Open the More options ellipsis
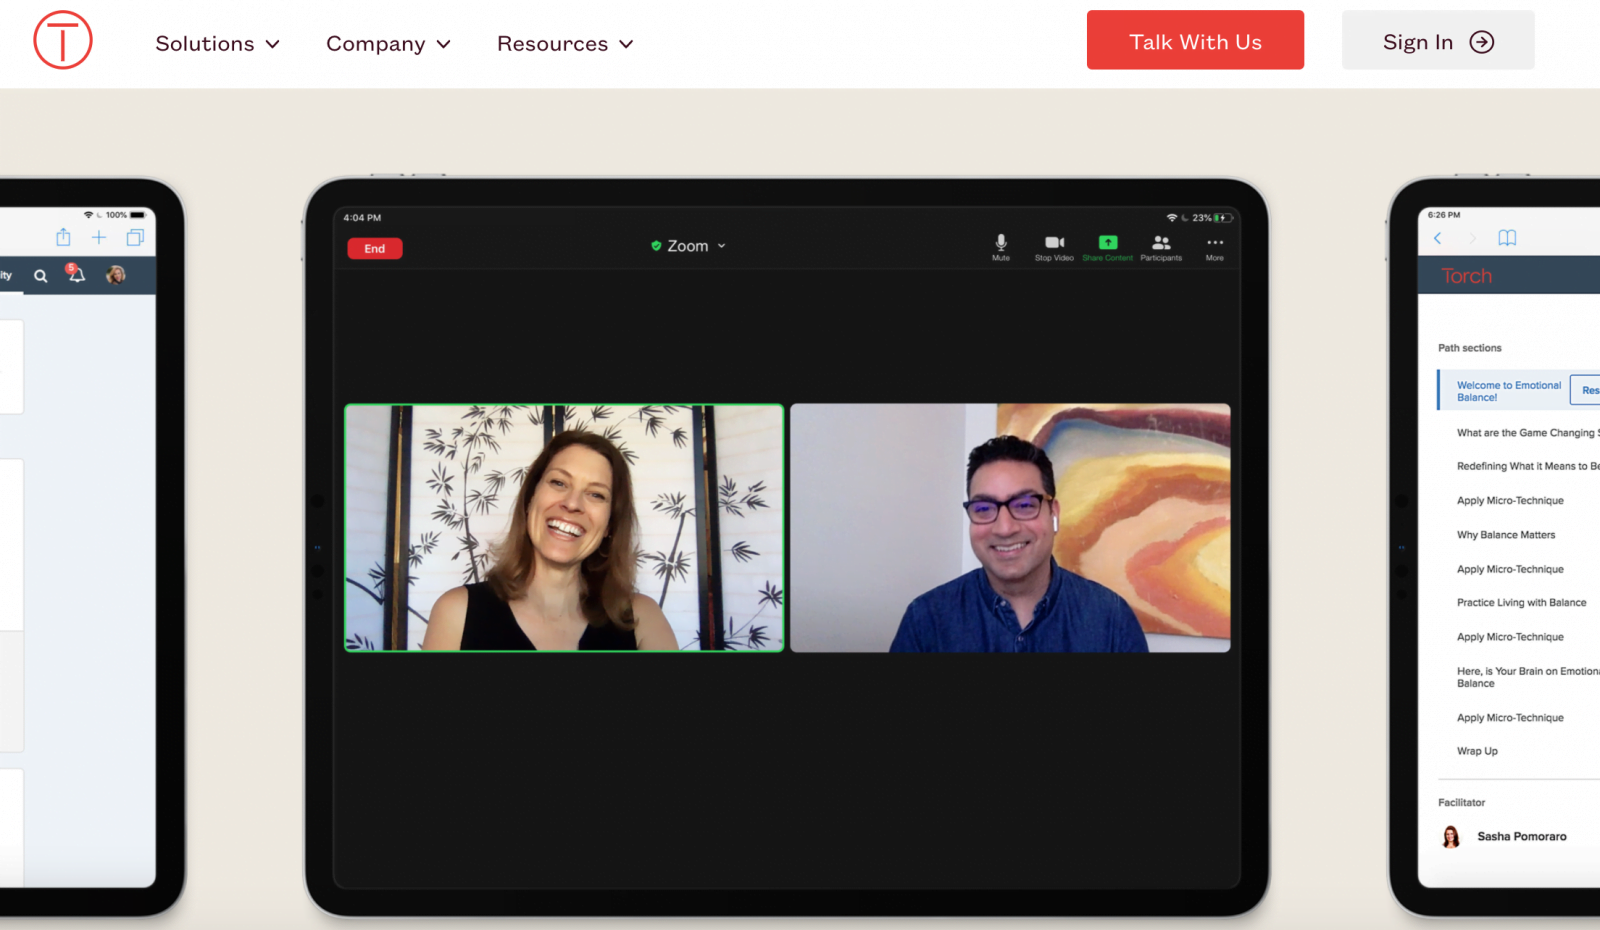 click(x=1214, y=246)
